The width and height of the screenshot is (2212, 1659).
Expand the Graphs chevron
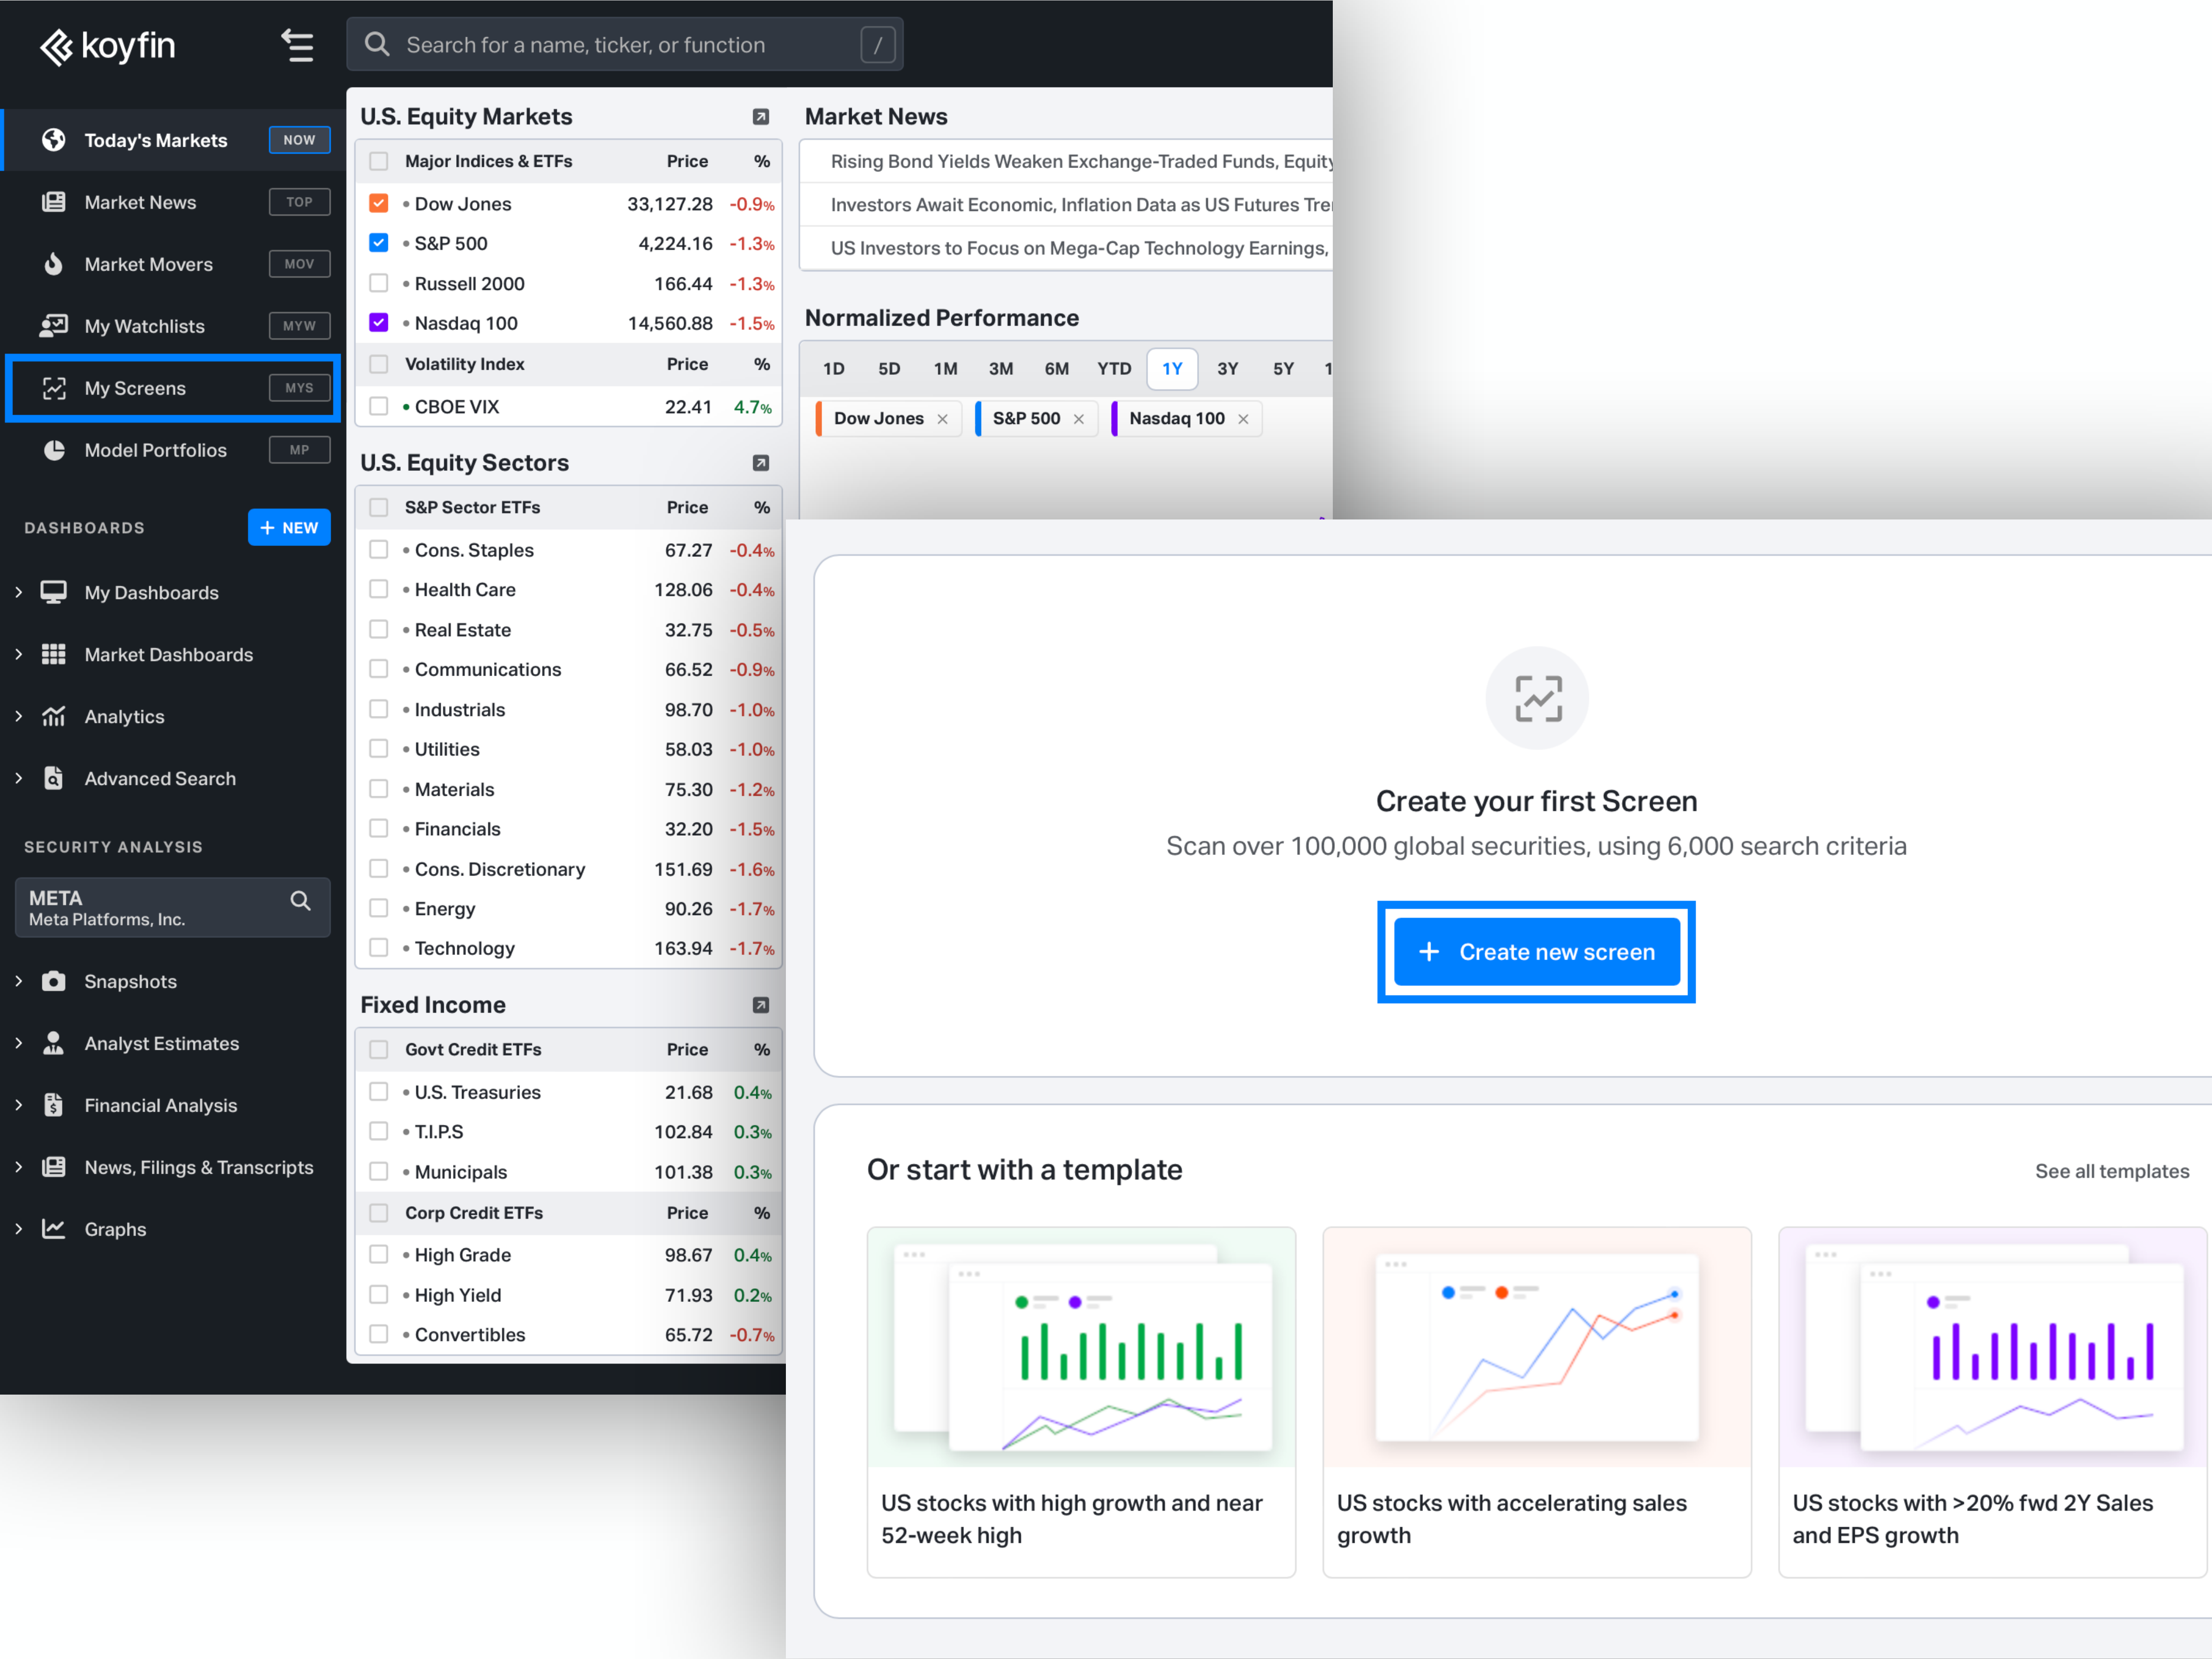18,1229
